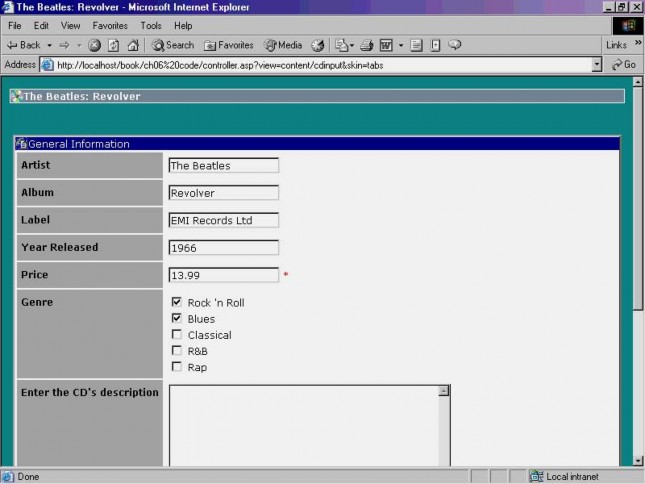Click the Go button
Viewport: 645px width, 484px height.
pos(624,65)
